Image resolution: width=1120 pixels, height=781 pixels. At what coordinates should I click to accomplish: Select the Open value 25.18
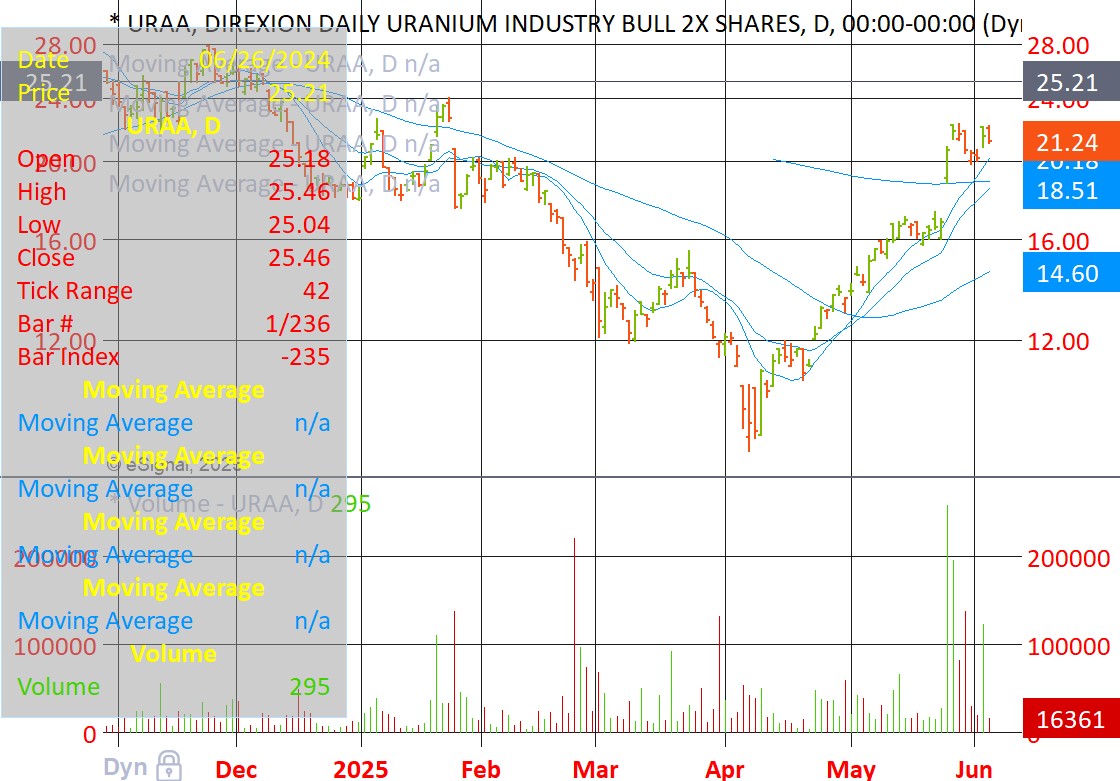tap(299, 159)
